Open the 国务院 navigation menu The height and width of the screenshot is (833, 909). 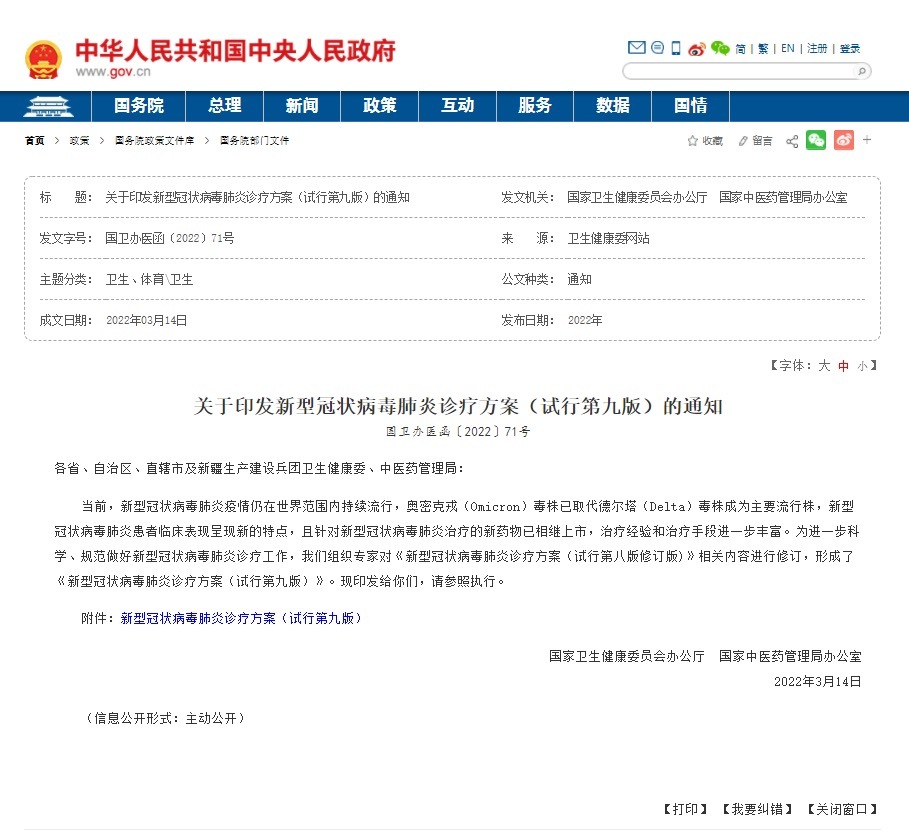pos(139,106)
